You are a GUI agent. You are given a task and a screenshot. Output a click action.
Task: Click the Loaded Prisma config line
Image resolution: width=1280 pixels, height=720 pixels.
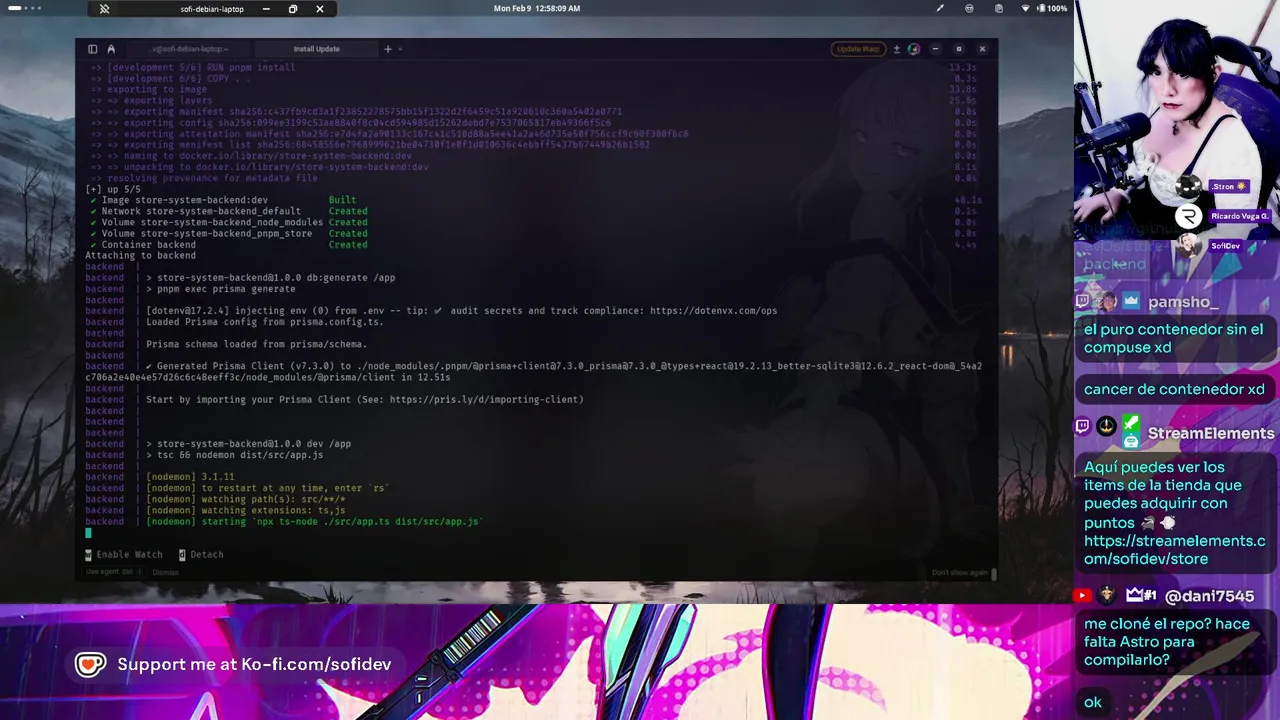(265, 322)
